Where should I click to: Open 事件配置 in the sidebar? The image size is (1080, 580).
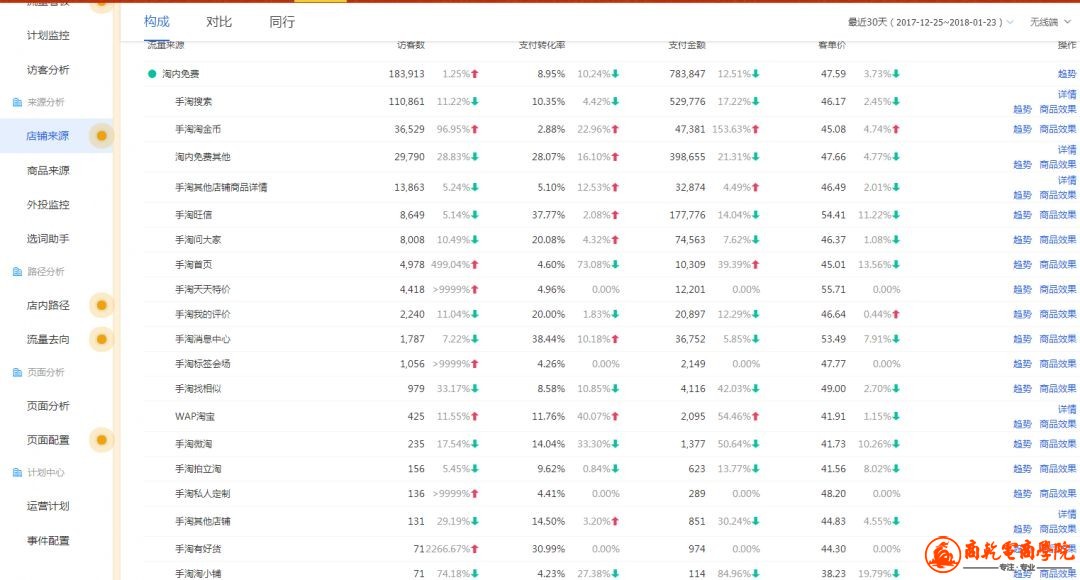point(48,541)
